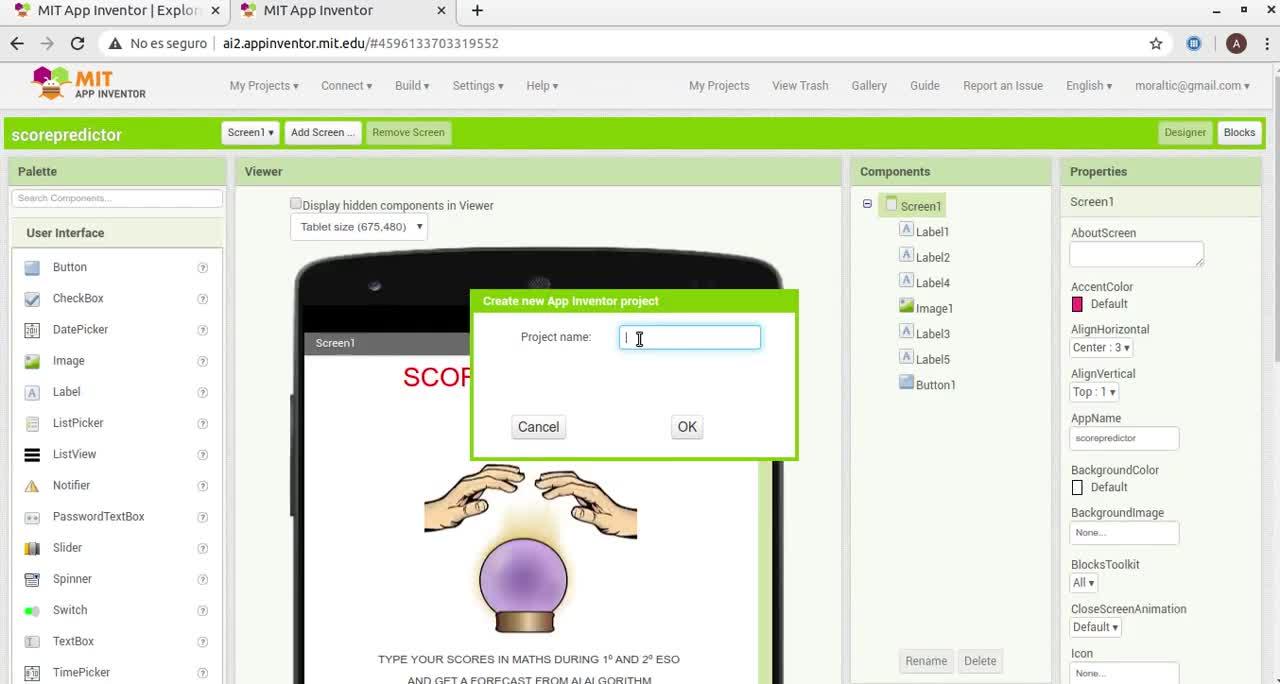
Task: Open the Chrome profile avatar
Action: (x=1236, y=43)
